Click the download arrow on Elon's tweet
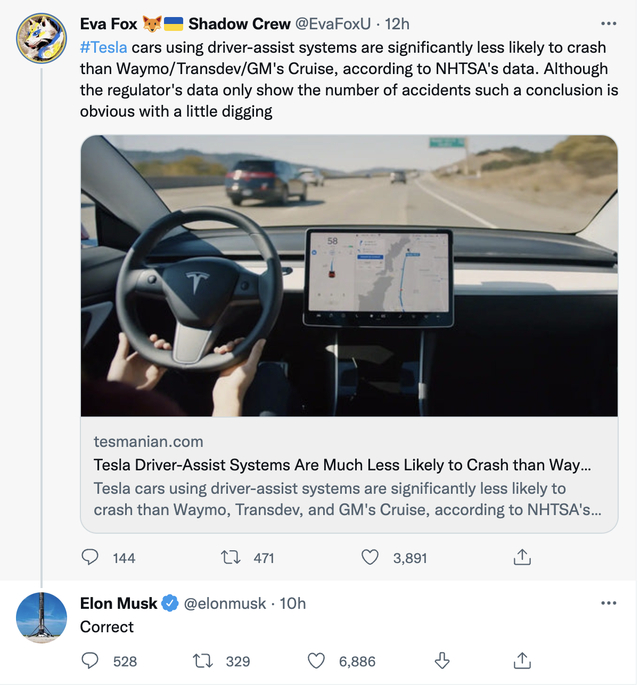 pos(442,660)
